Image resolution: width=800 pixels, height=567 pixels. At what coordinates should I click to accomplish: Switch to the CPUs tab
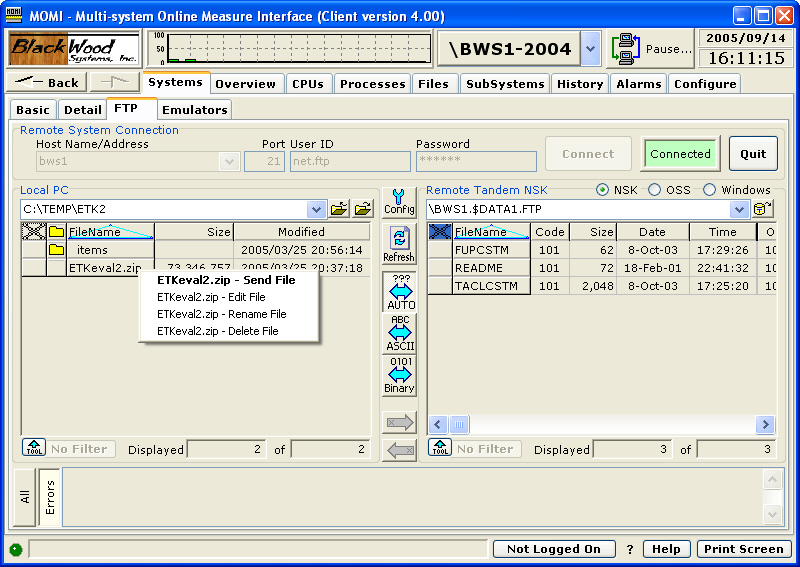pyautogui.click(x=308, y=84)
